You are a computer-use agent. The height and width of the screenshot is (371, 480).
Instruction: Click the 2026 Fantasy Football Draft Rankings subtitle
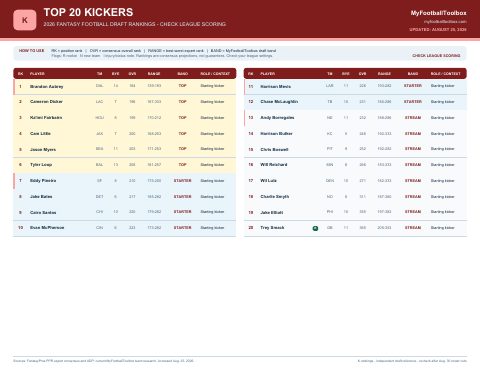click(x=135, y=24)
